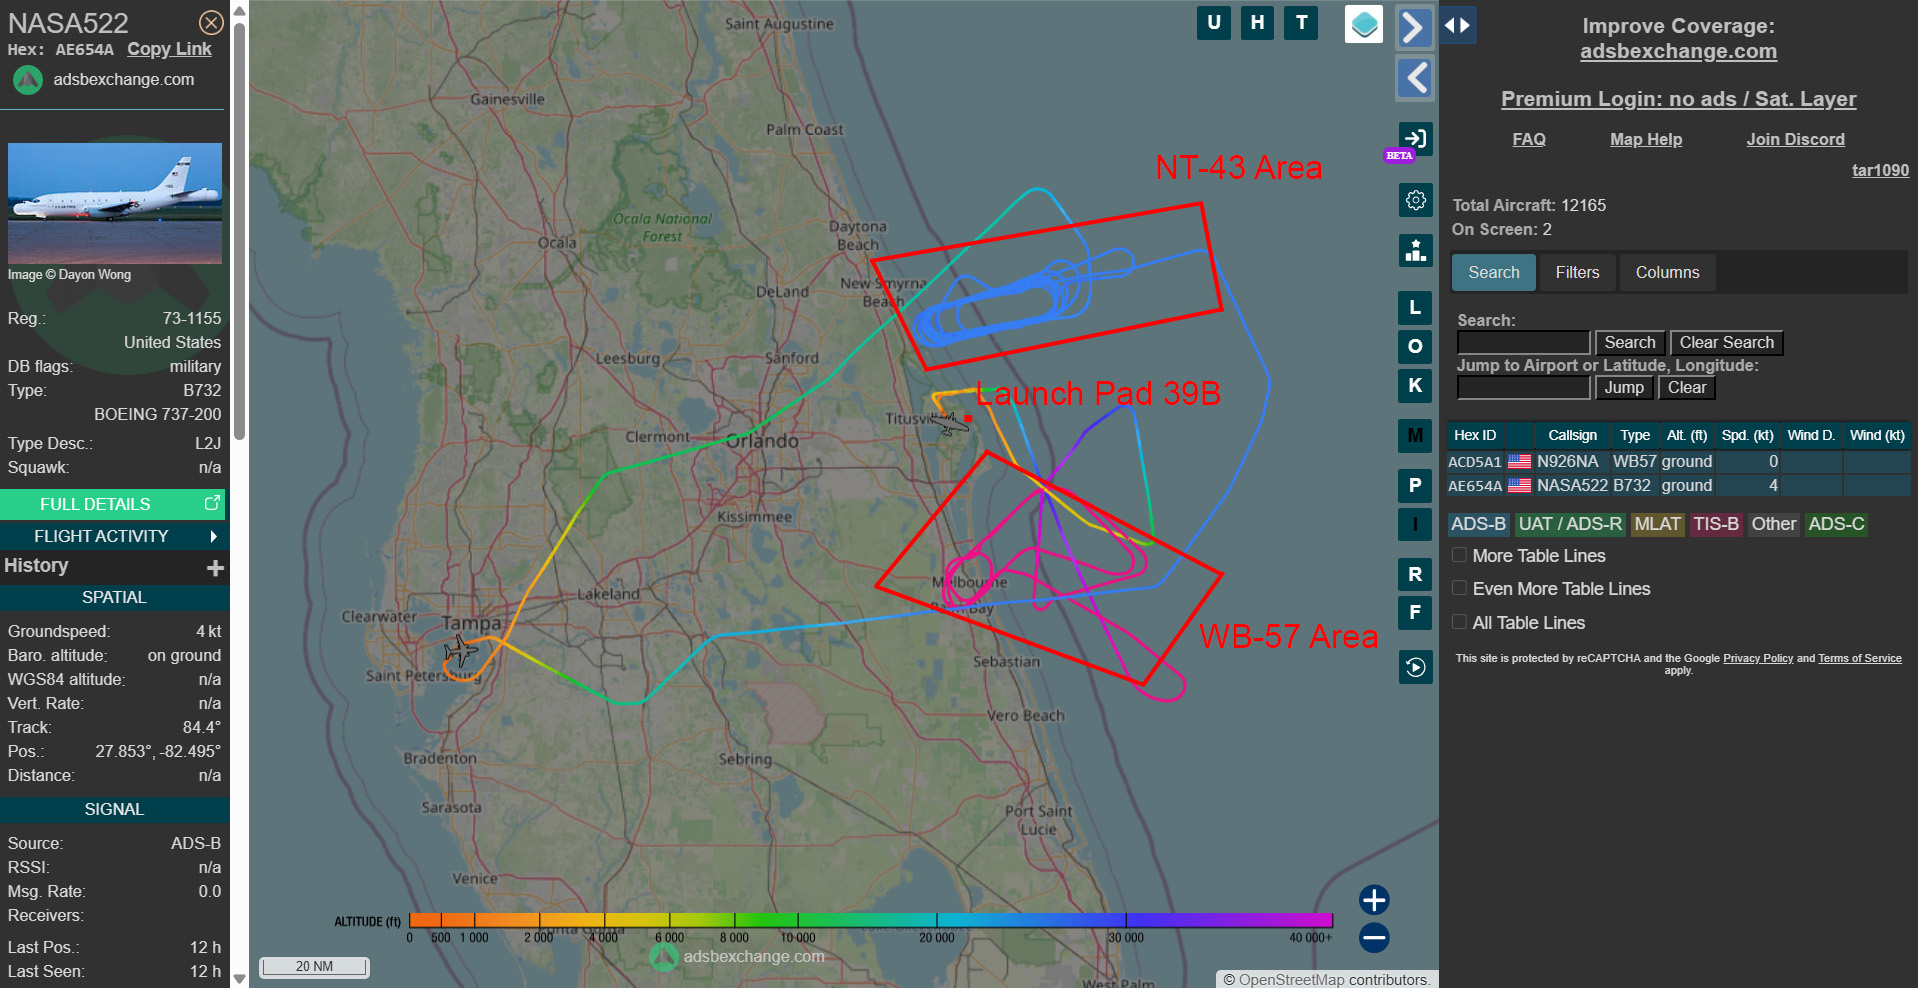Expand the FLIGHT ACTIVITY arrow

213,536
